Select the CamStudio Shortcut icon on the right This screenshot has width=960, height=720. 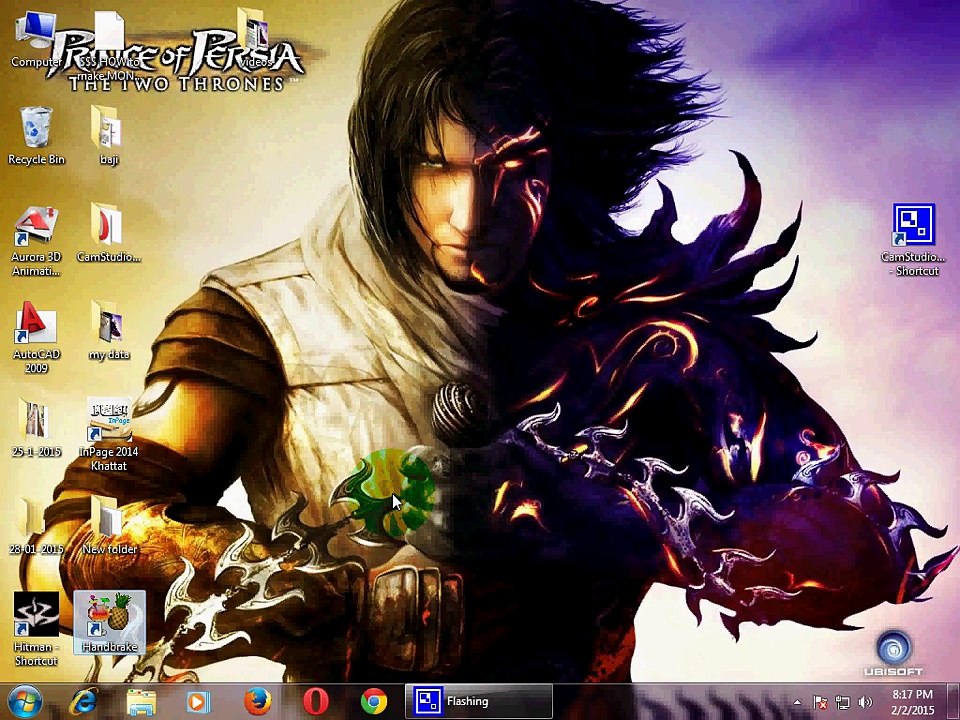pyautogui.click(x=913, y=240)
